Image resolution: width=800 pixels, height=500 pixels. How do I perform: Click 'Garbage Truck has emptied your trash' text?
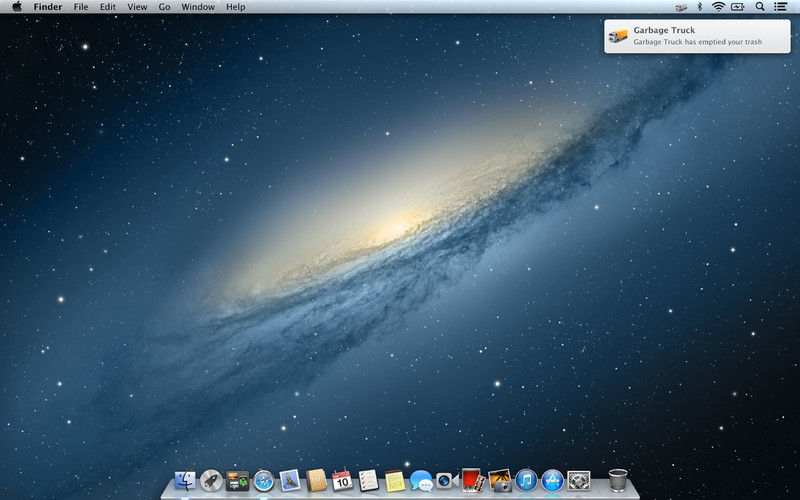tap(697, 42)
